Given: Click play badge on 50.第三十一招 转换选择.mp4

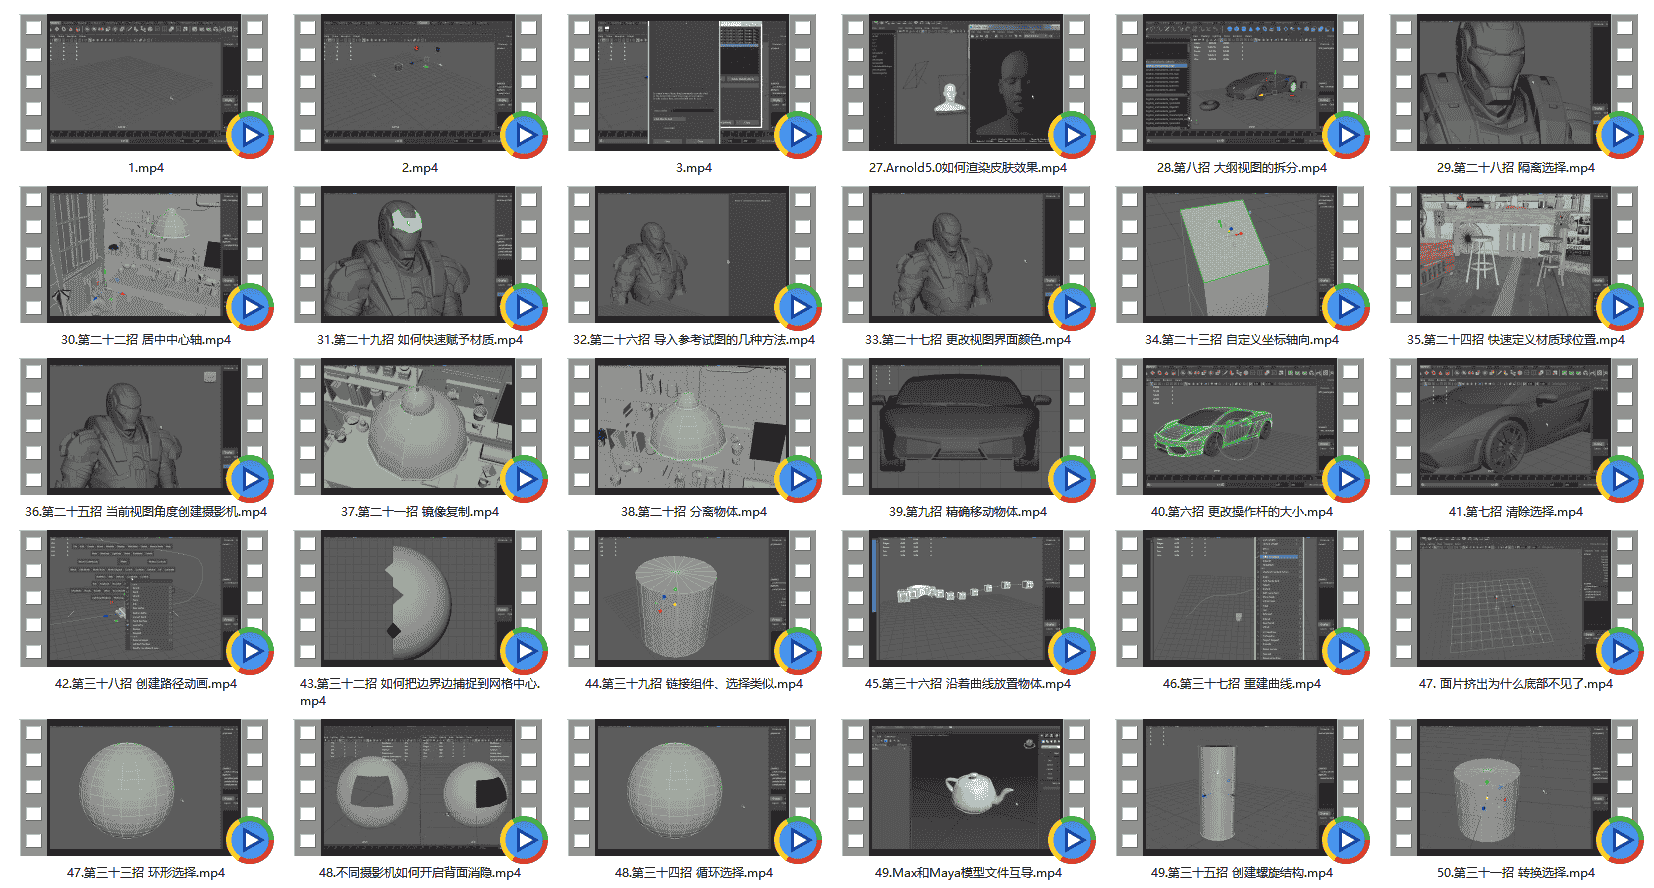Looking at the screenshot, I should tap(1620, 840).
